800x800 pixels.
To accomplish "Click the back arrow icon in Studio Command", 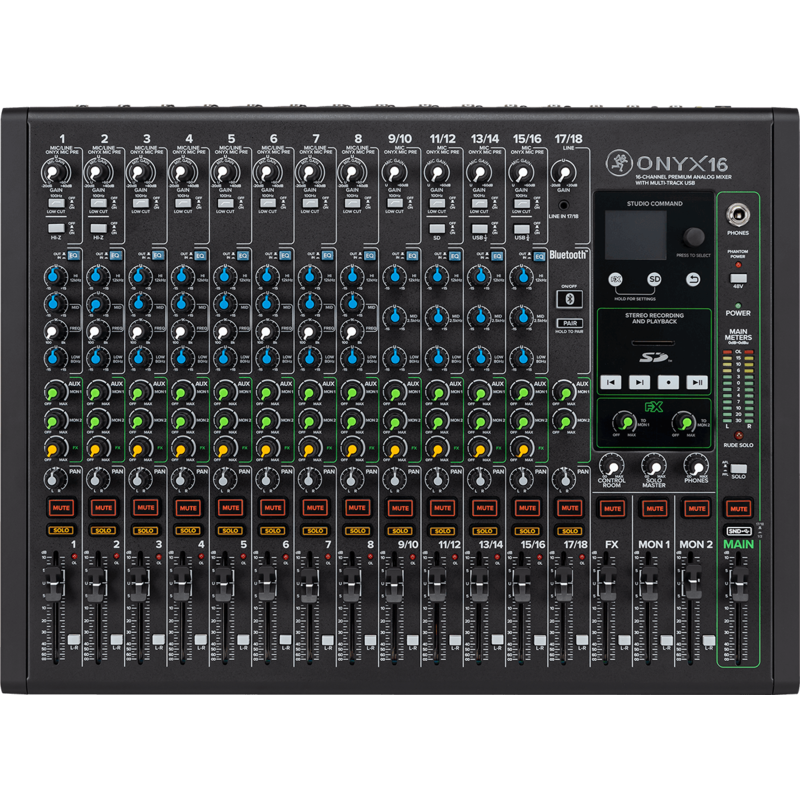I will point(695,279).
